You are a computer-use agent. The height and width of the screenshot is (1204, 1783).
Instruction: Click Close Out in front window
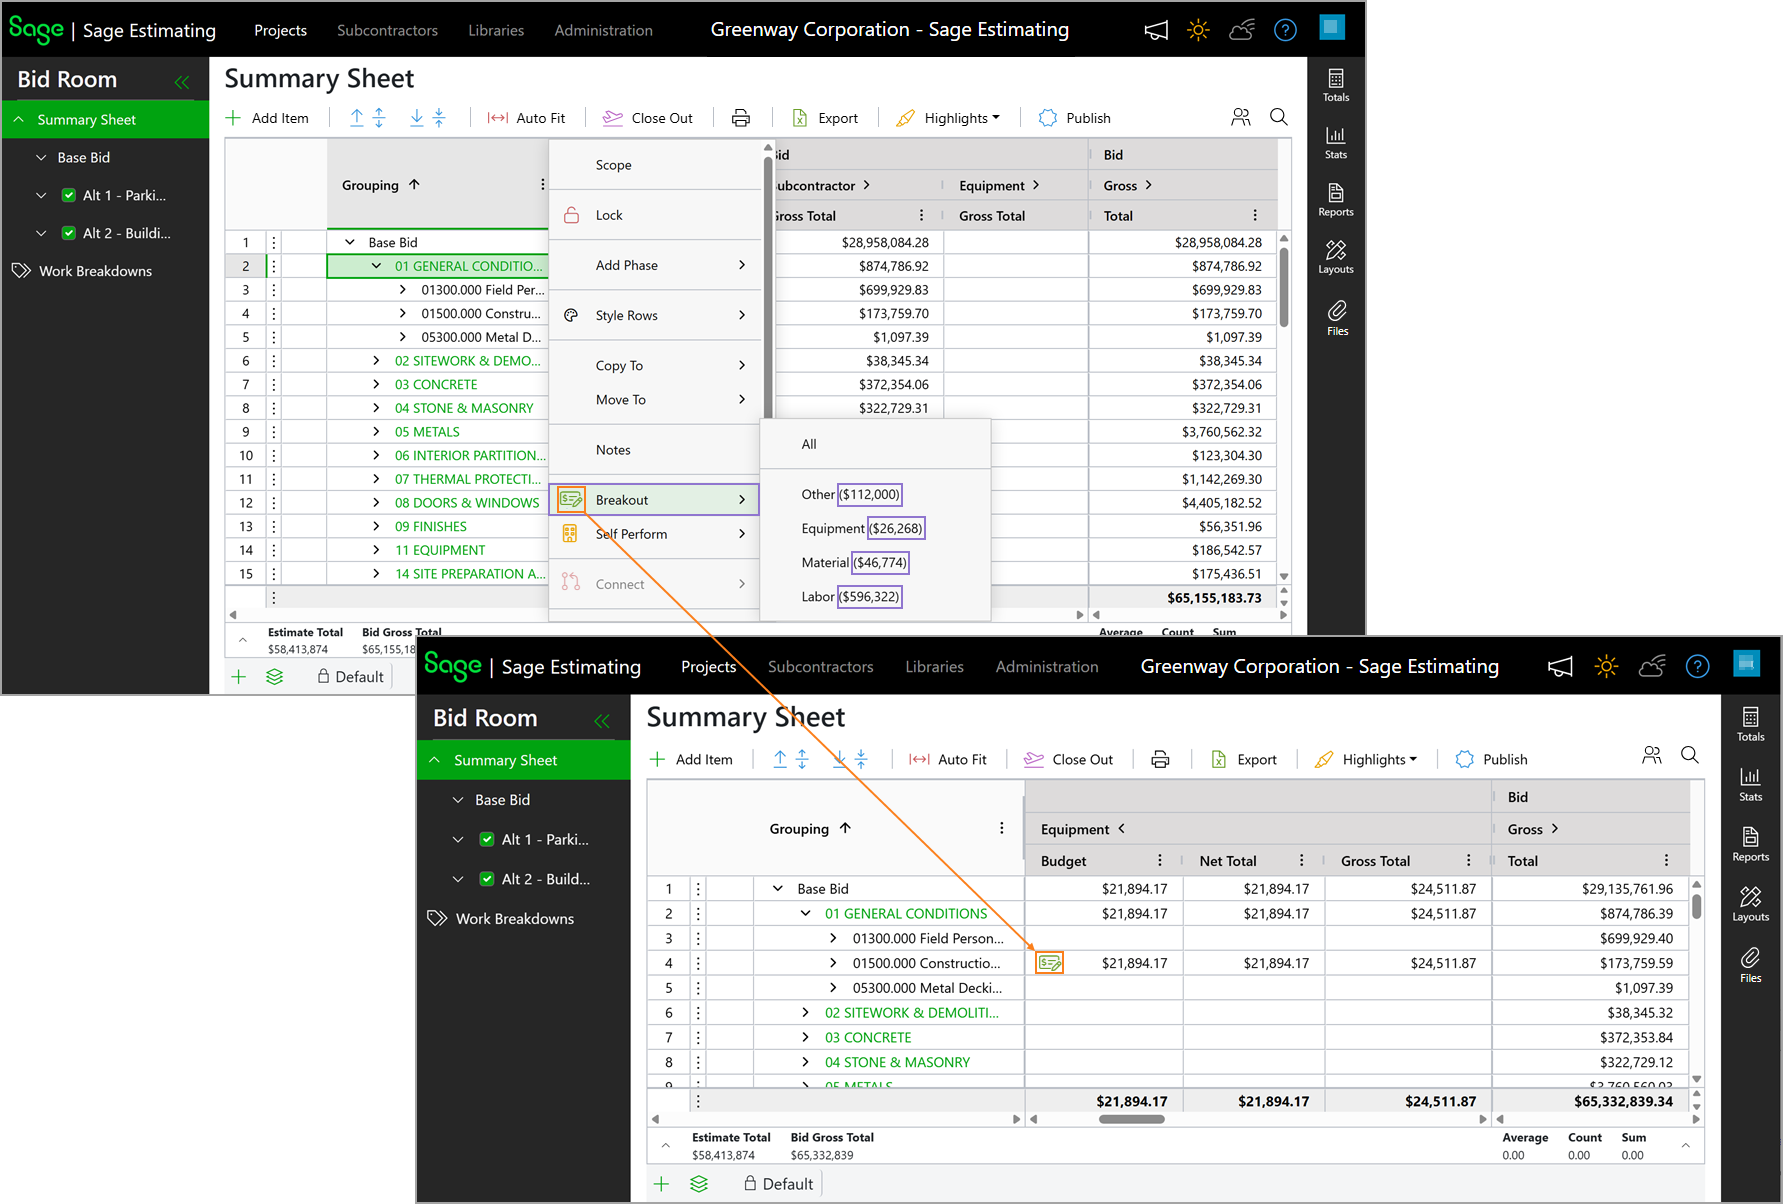click(x=1068, y=760)
